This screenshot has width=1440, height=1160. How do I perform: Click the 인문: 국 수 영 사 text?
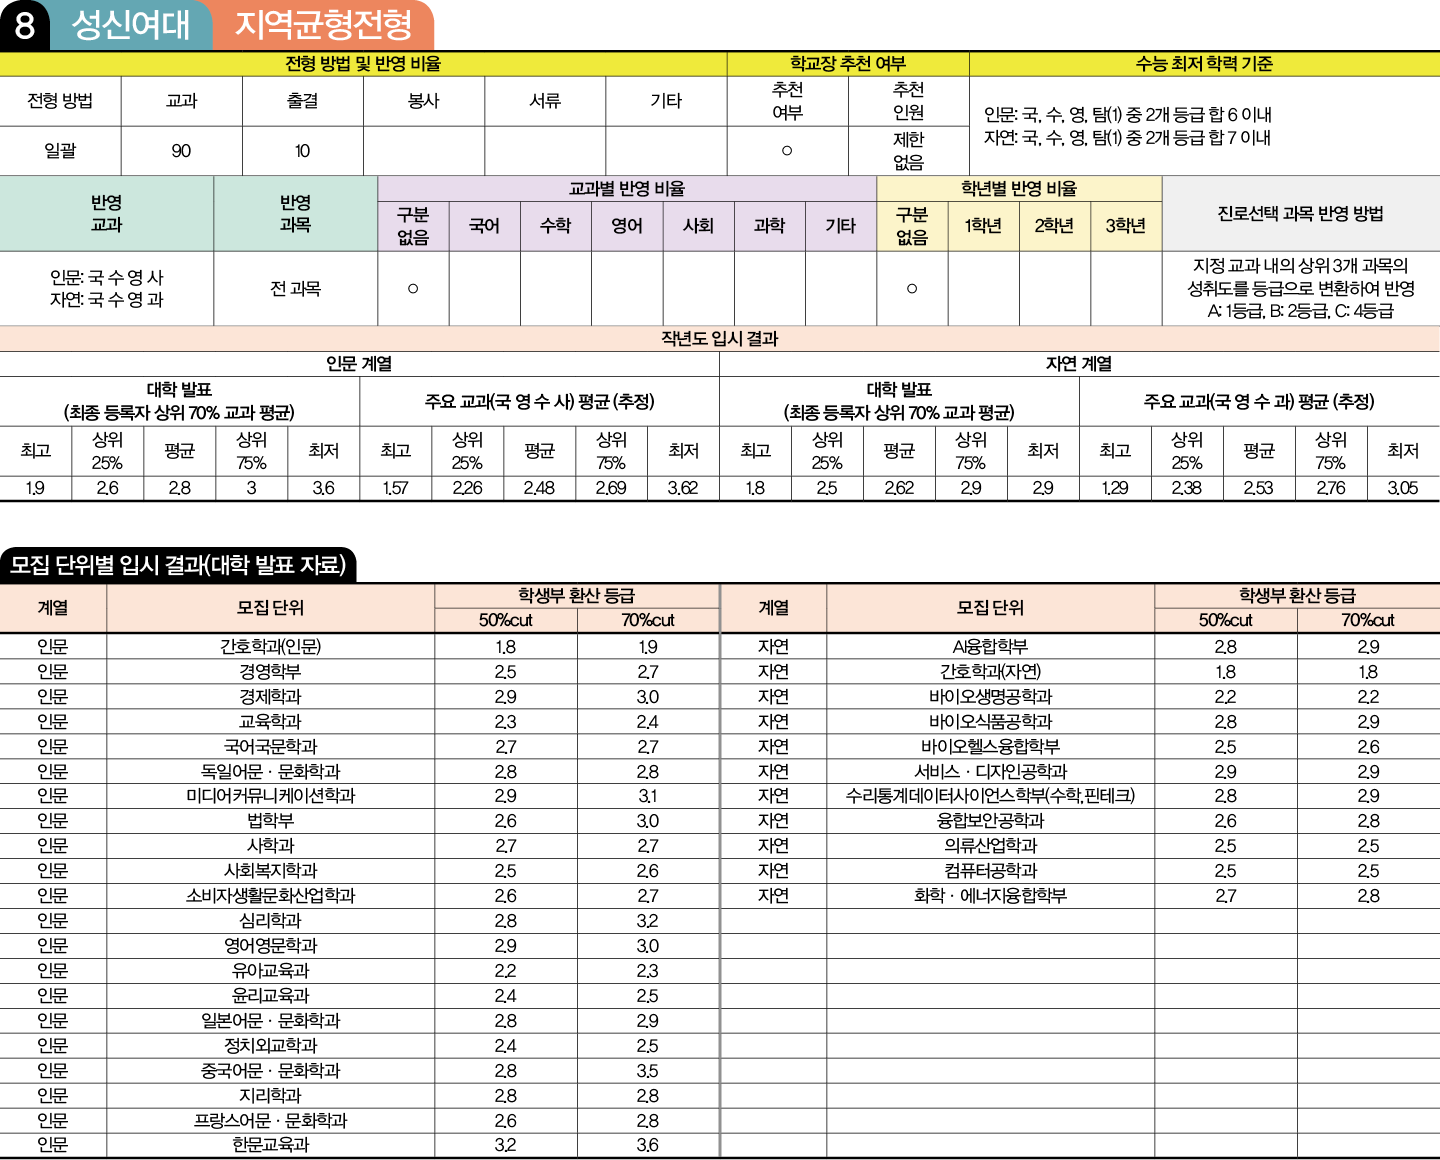pos(106,277)
